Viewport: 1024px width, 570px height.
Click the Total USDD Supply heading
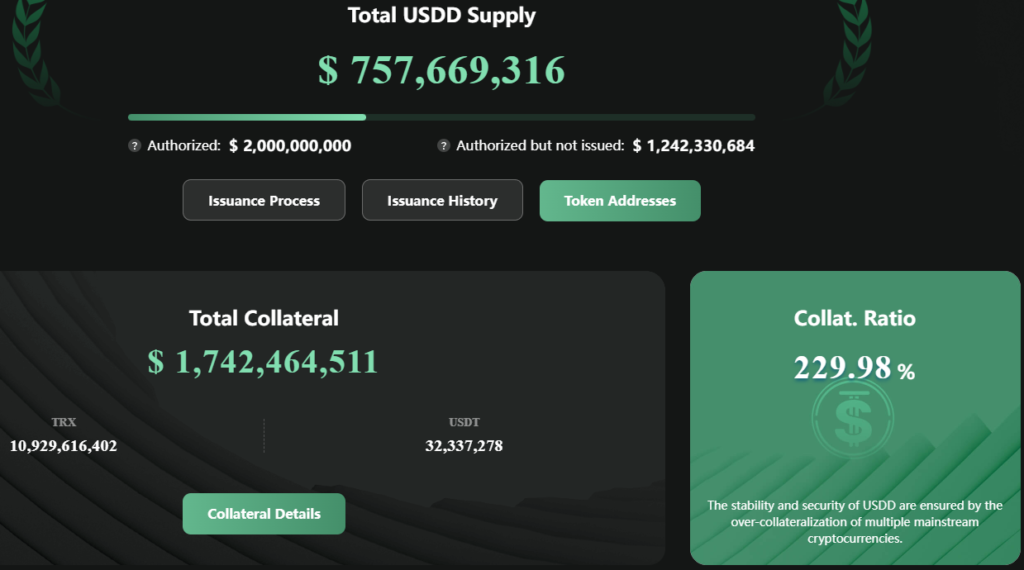click(441, 15)
